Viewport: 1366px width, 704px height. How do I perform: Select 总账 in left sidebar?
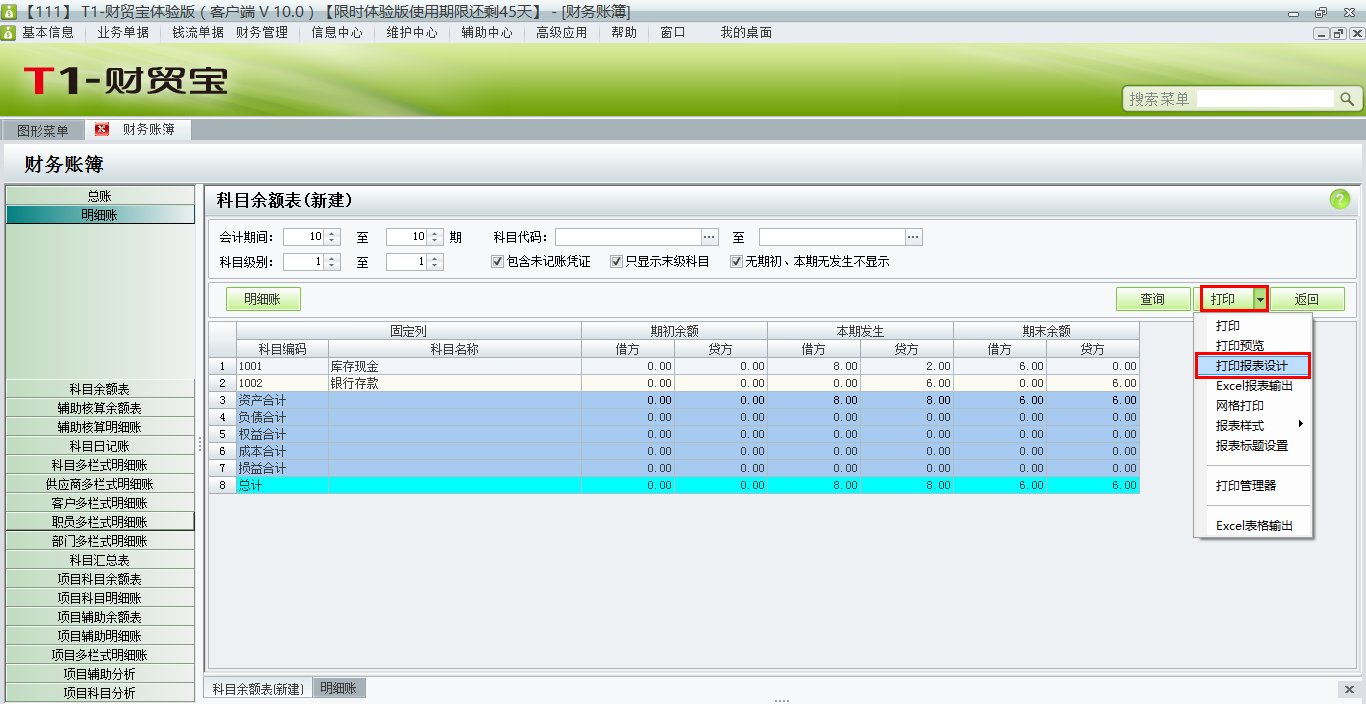click(100, 196)
